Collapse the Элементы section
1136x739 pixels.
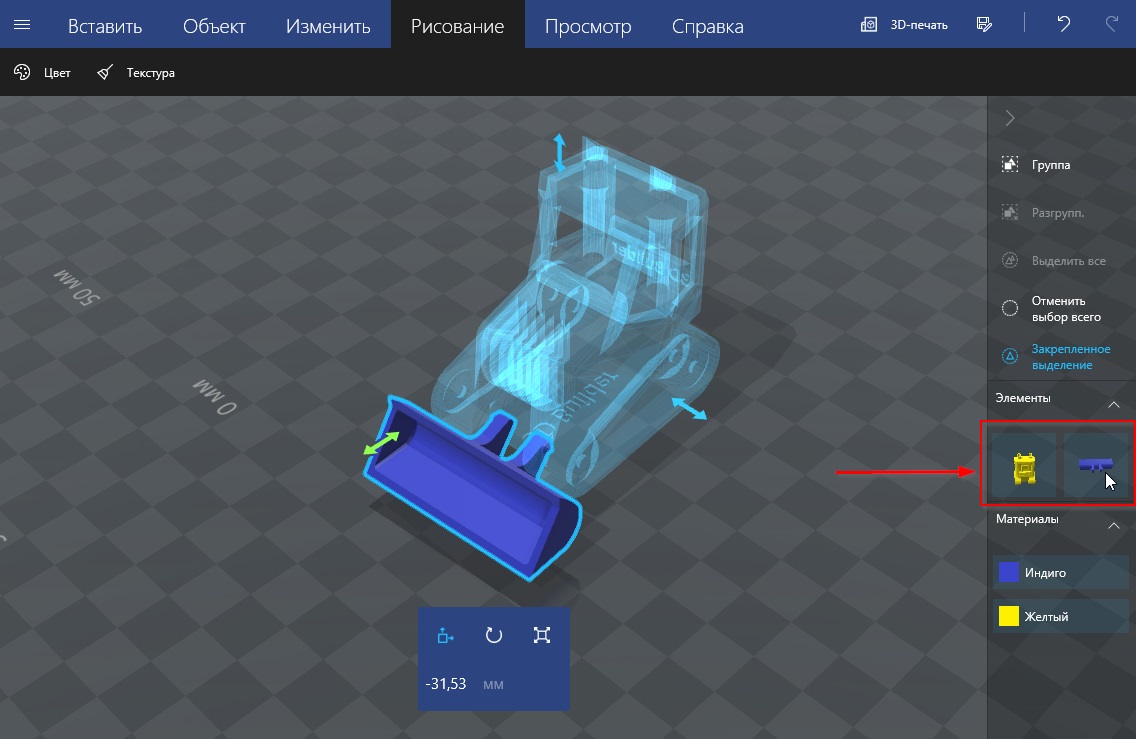[x=1113, y=404]
